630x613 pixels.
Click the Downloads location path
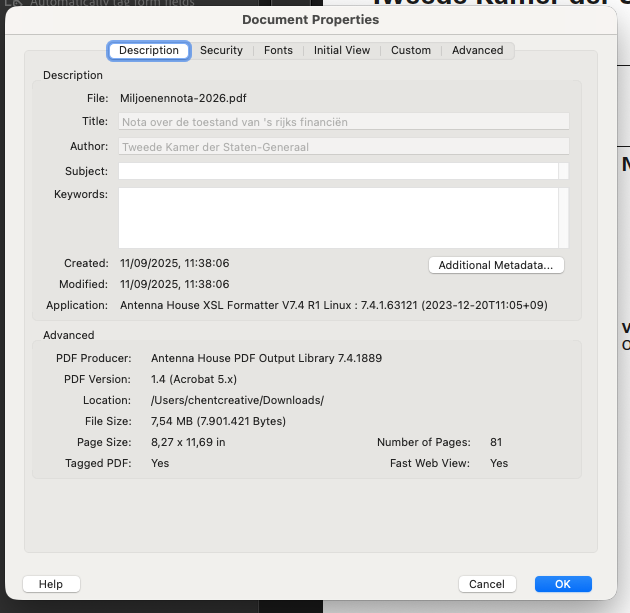[237, 400]
